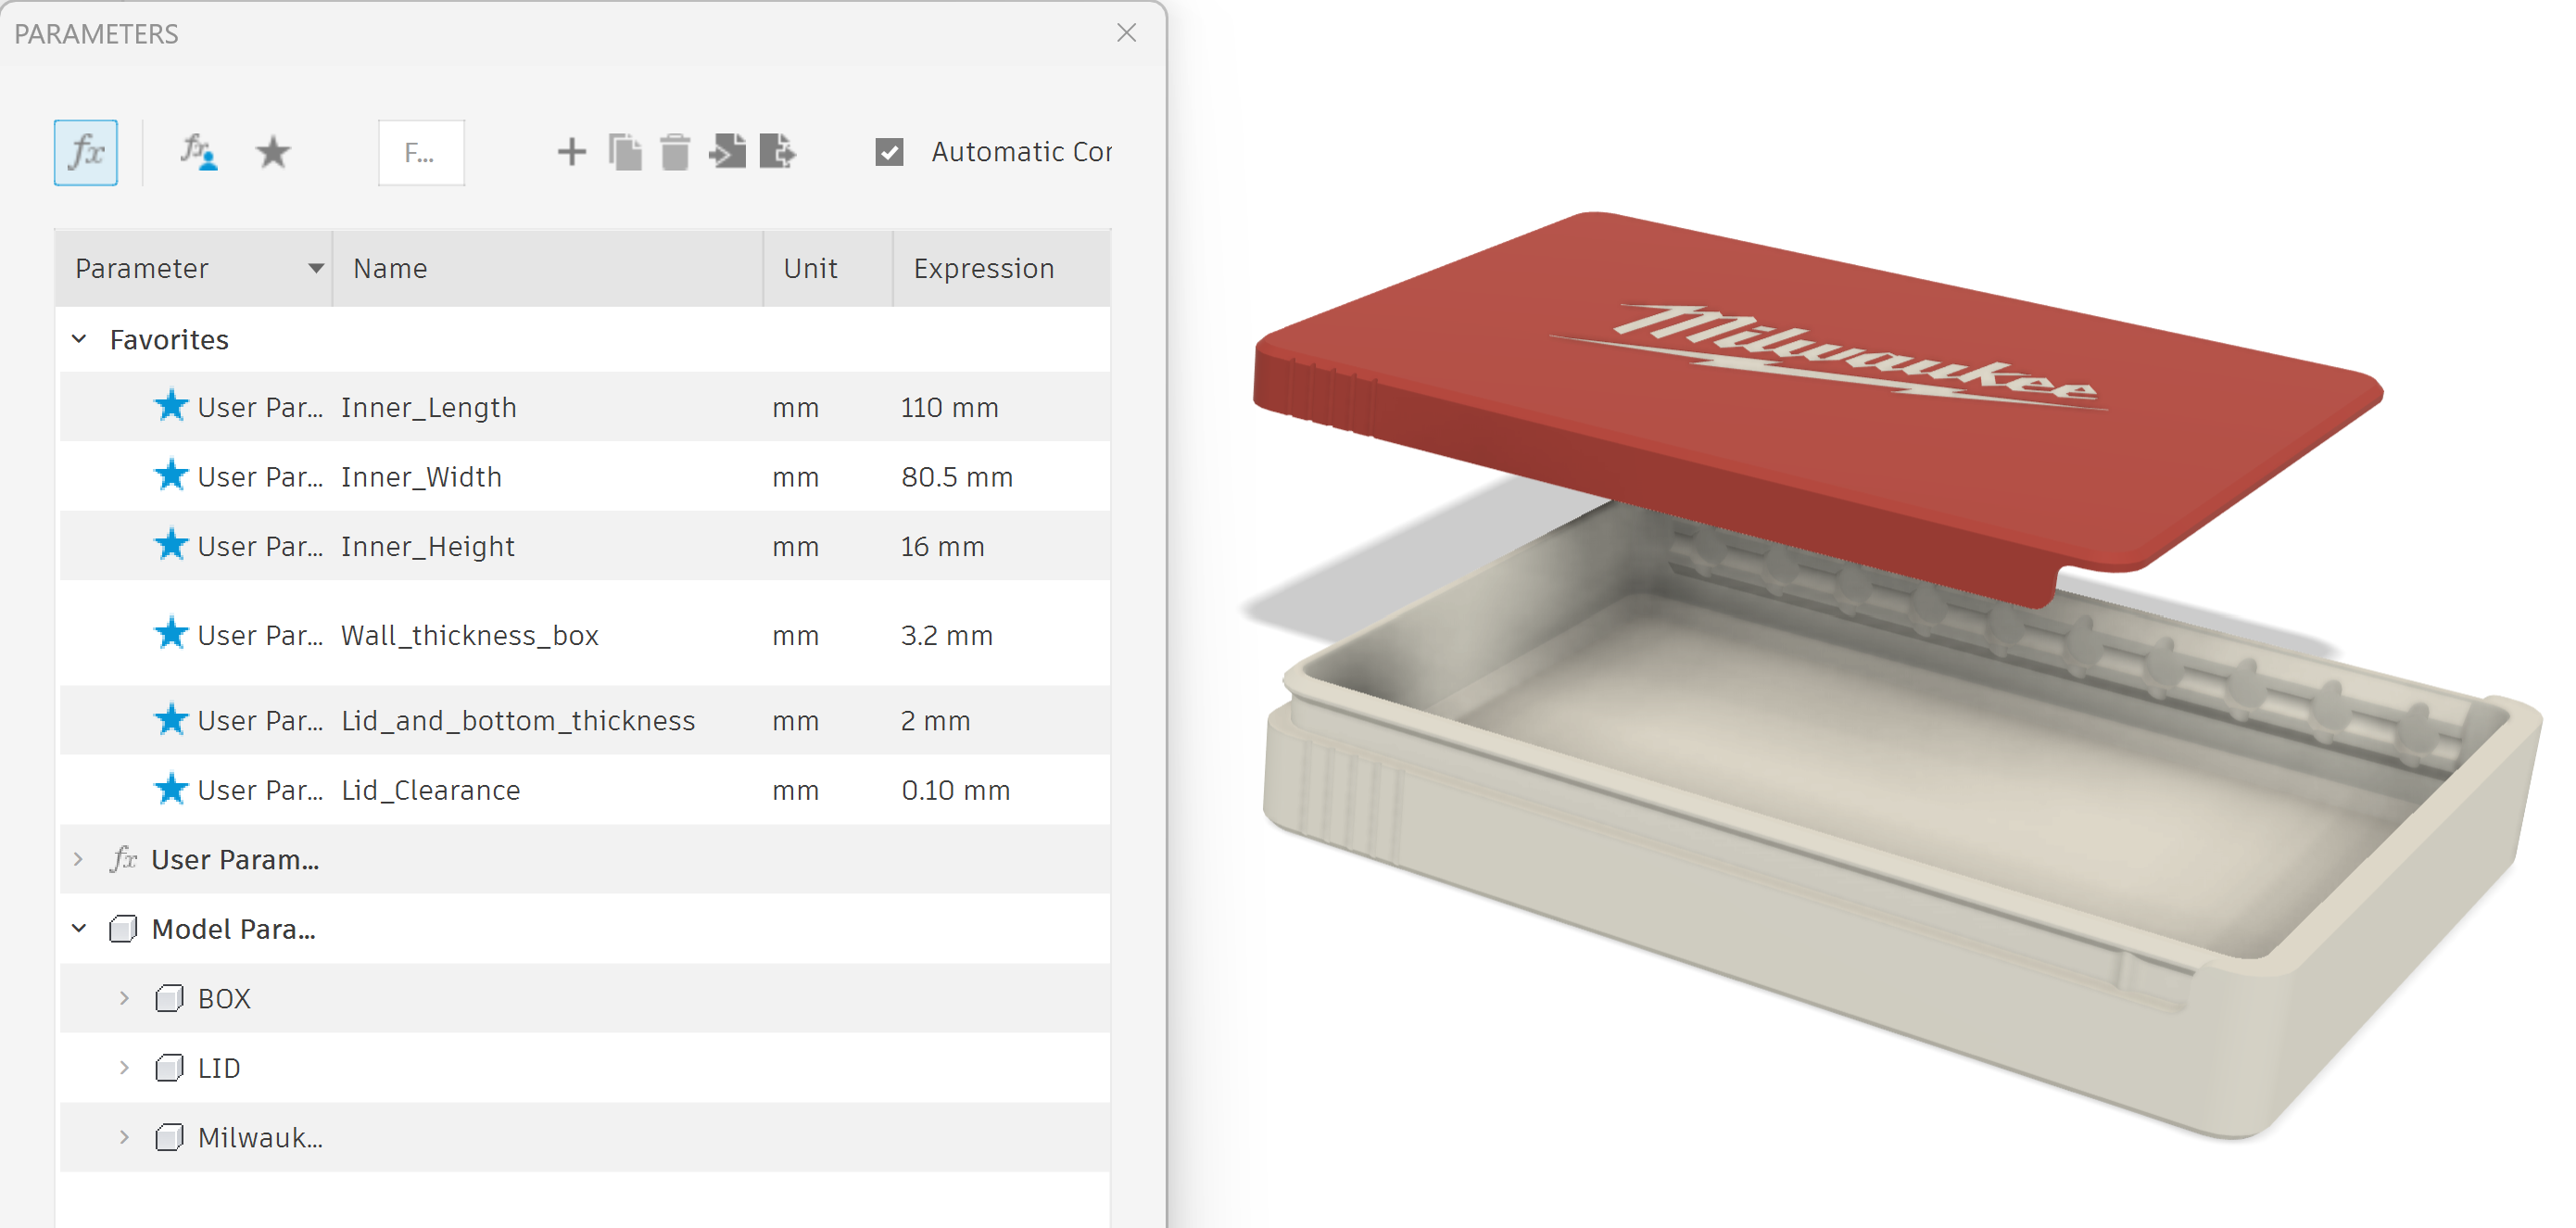The image size is (2576, 1228).
Task: Click the filter search input field
Action: pos(421,153)
